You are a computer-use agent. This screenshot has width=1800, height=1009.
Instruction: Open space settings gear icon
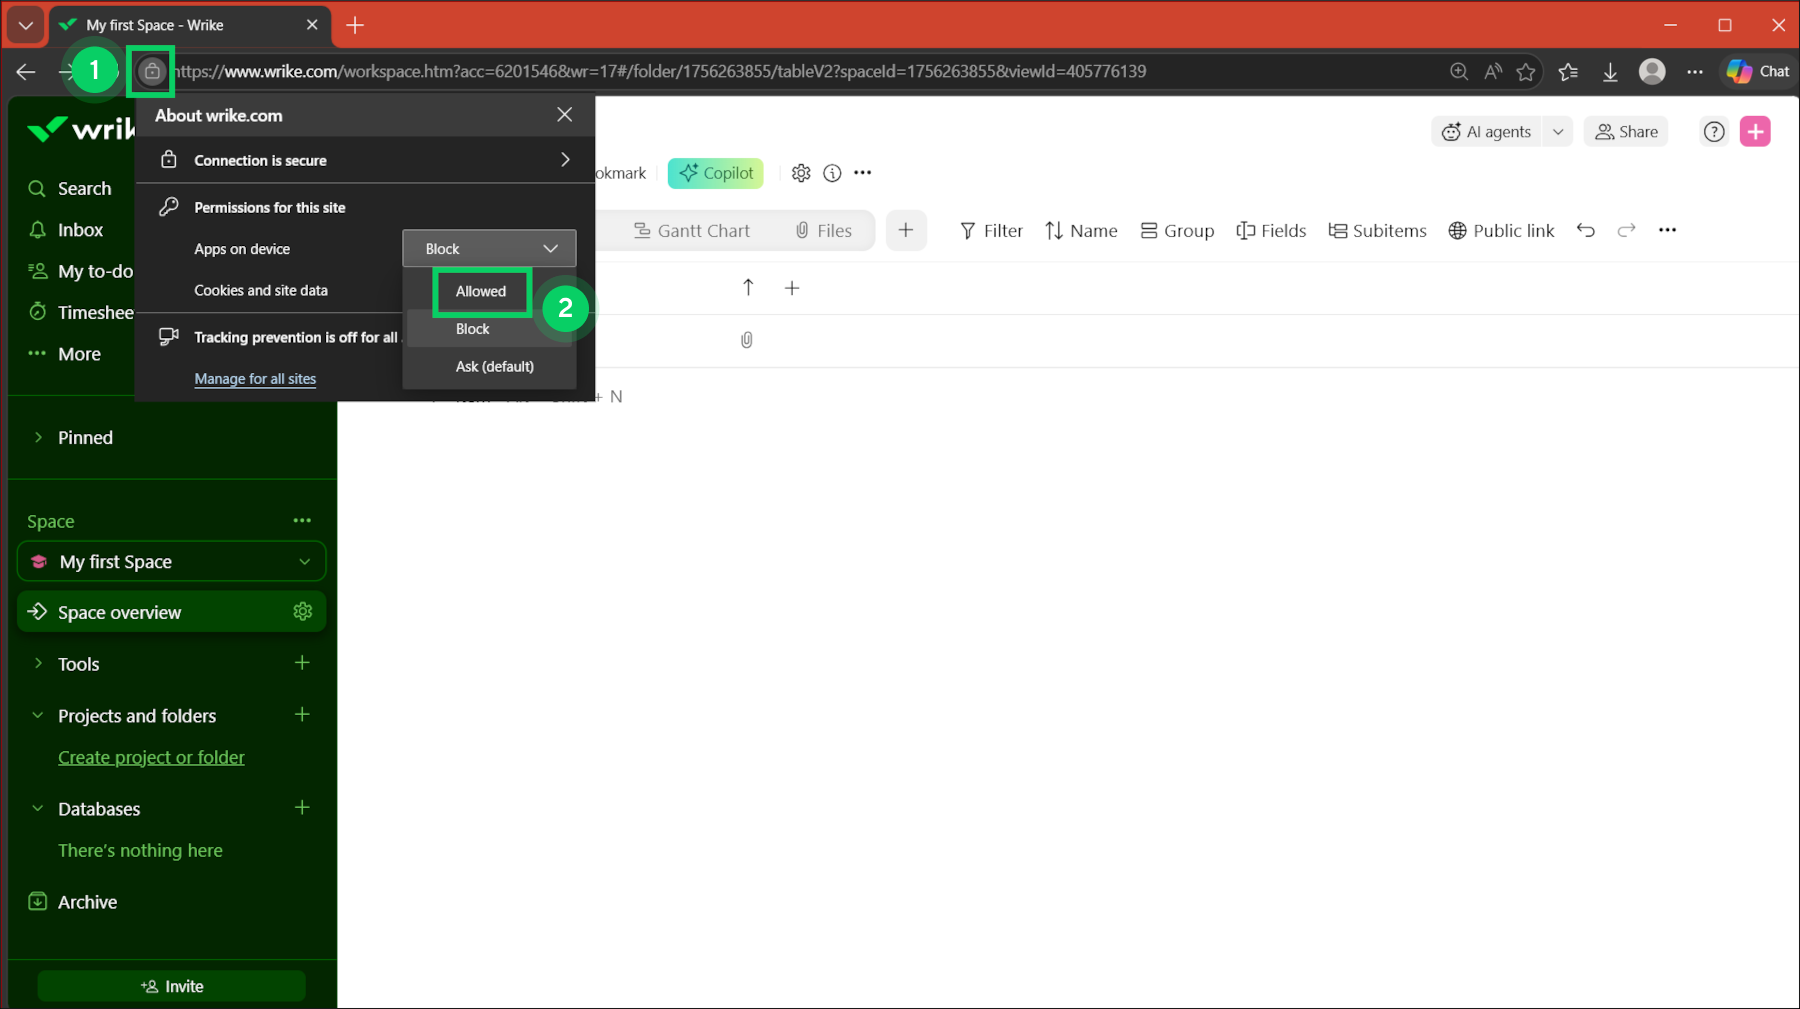click(x=801, y=173)
